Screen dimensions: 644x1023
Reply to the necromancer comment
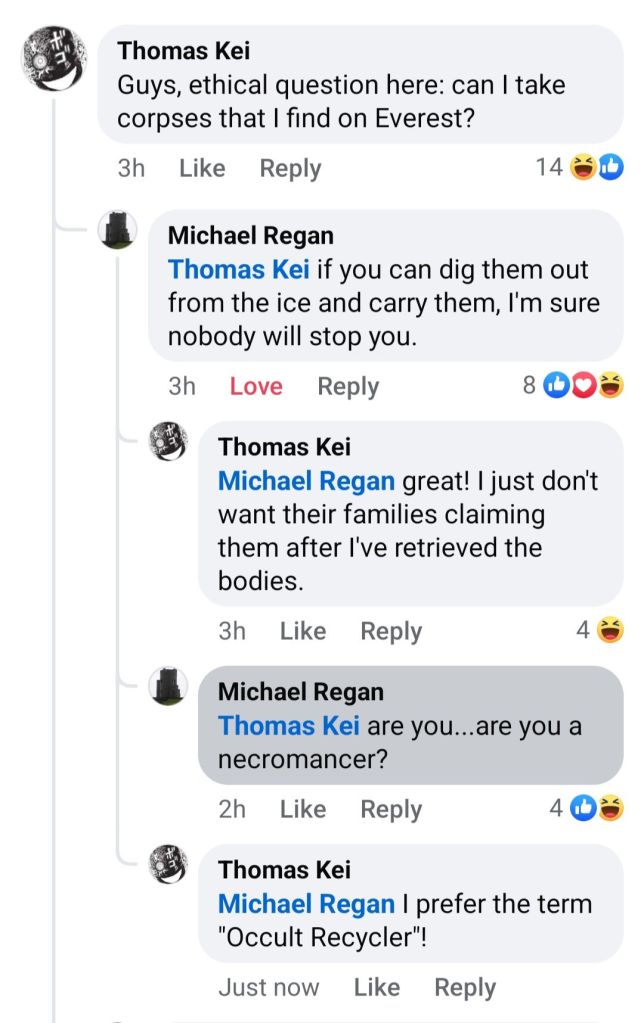[391, 809]
